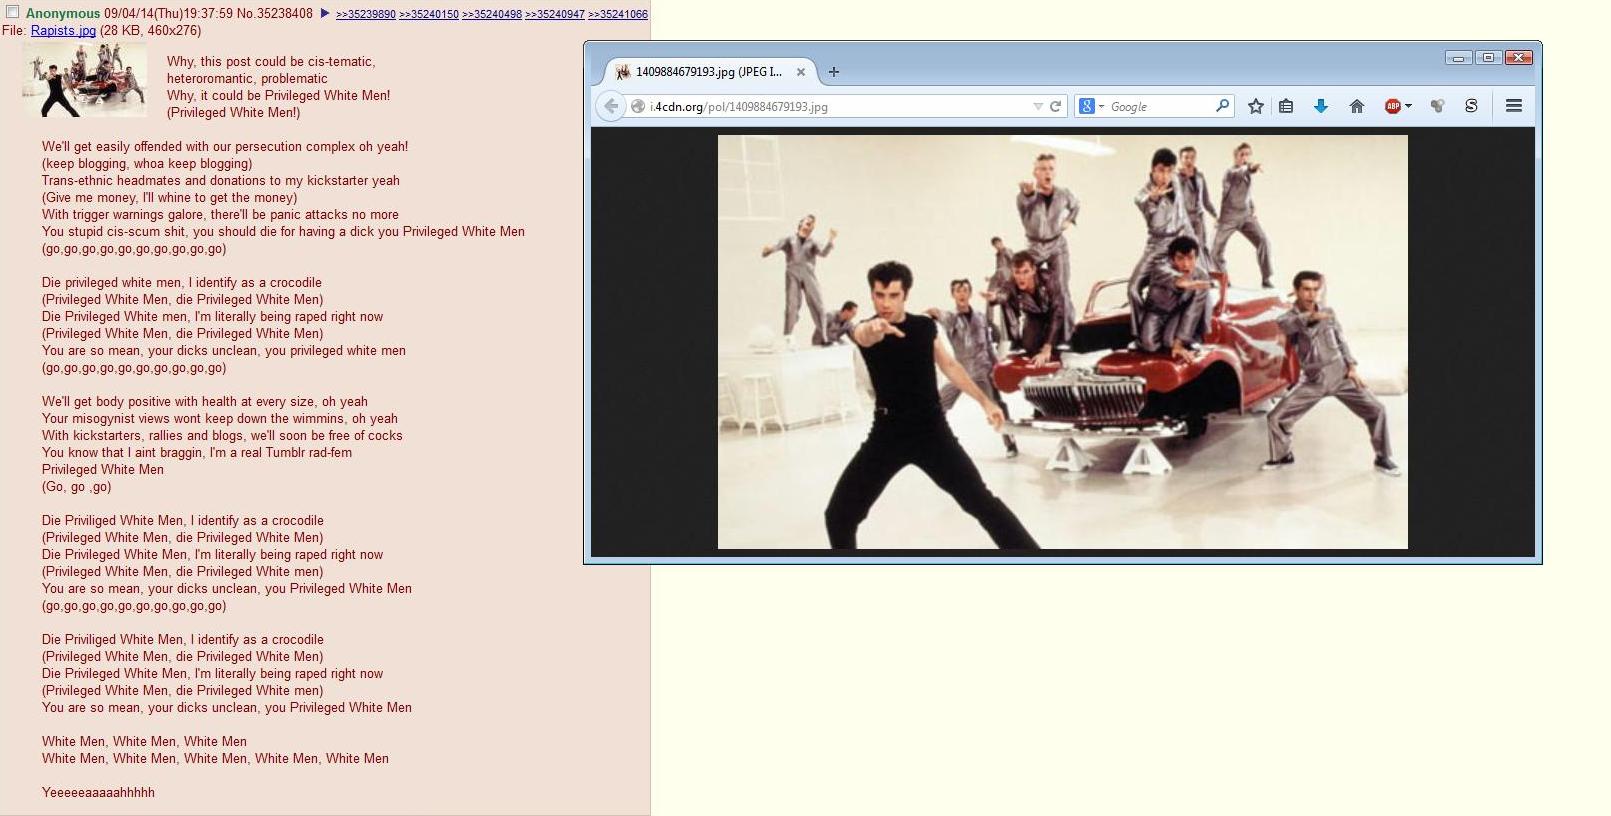Reload the page in Firefox

pyautogui.click(x=1055, y=106)
